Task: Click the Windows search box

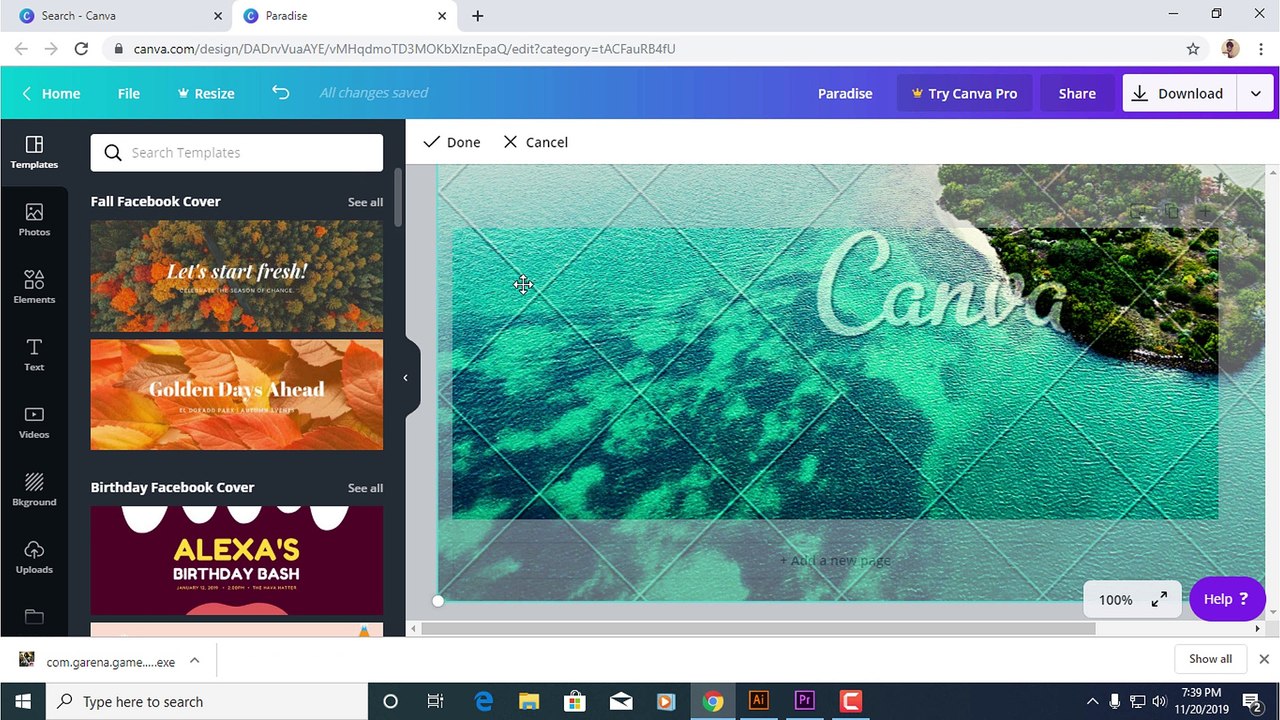Action: tap(207, 701)
